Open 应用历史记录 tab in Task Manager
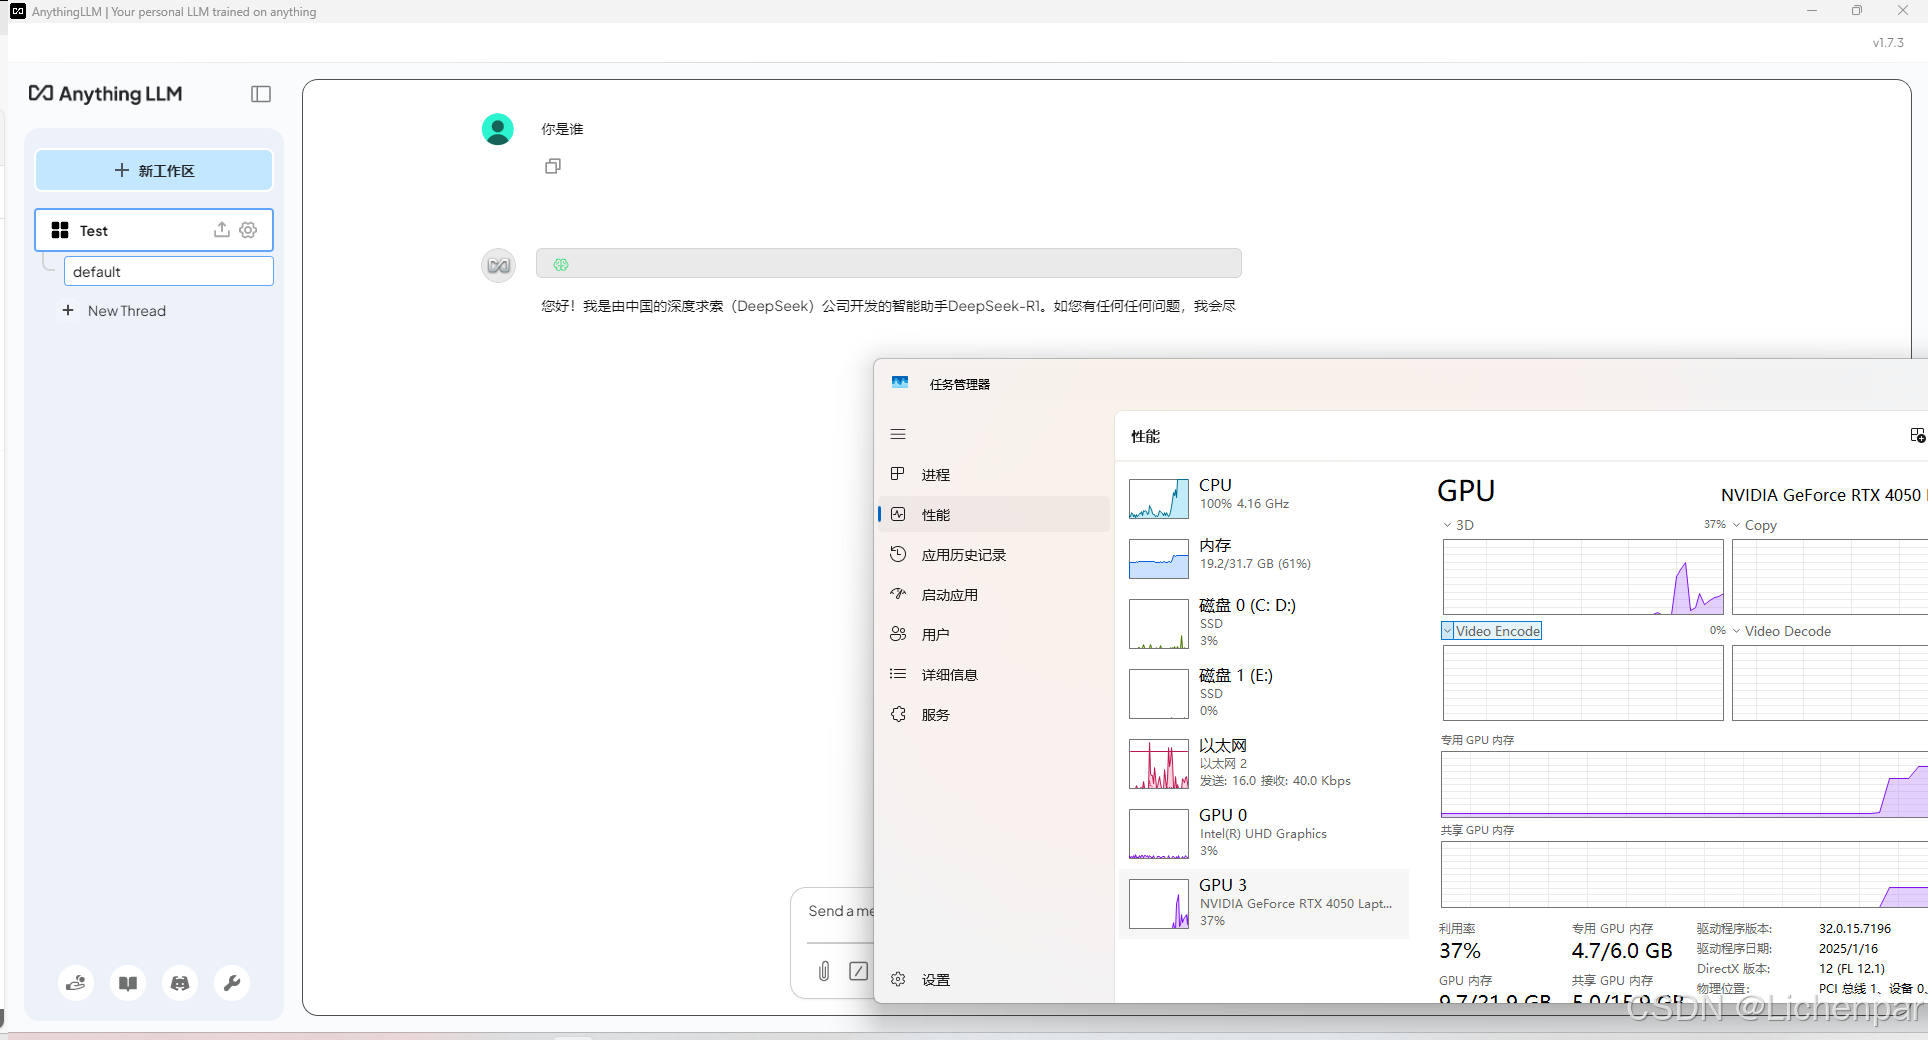This screenshot has height=1040, width=1928. 994,554
